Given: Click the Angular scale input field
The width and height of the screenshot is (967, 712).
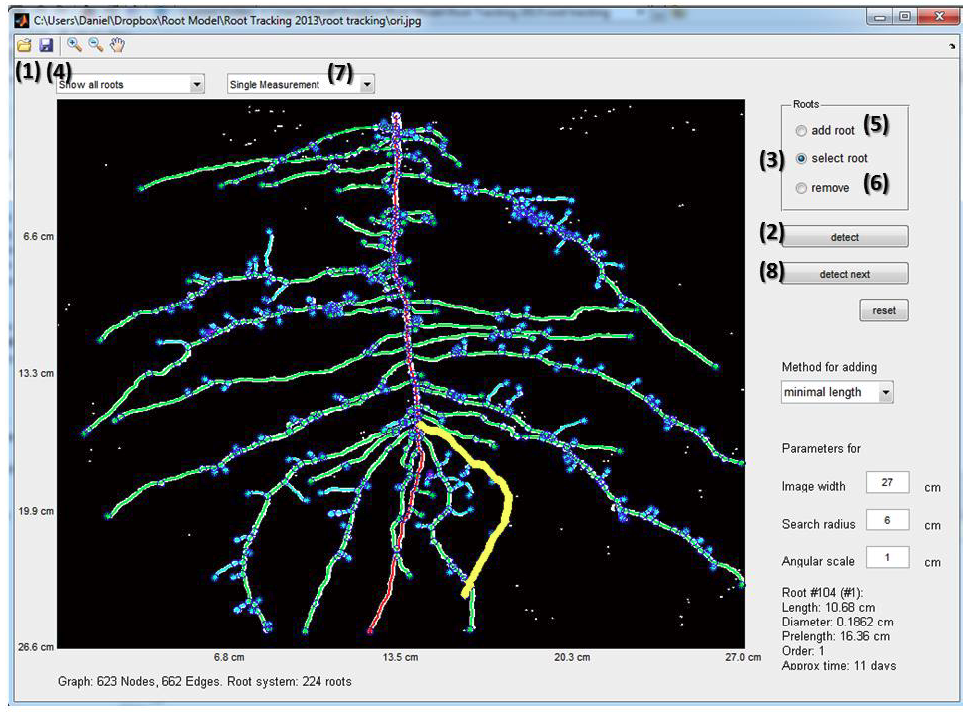Looking at the screenshot, I should coord(887,557).
